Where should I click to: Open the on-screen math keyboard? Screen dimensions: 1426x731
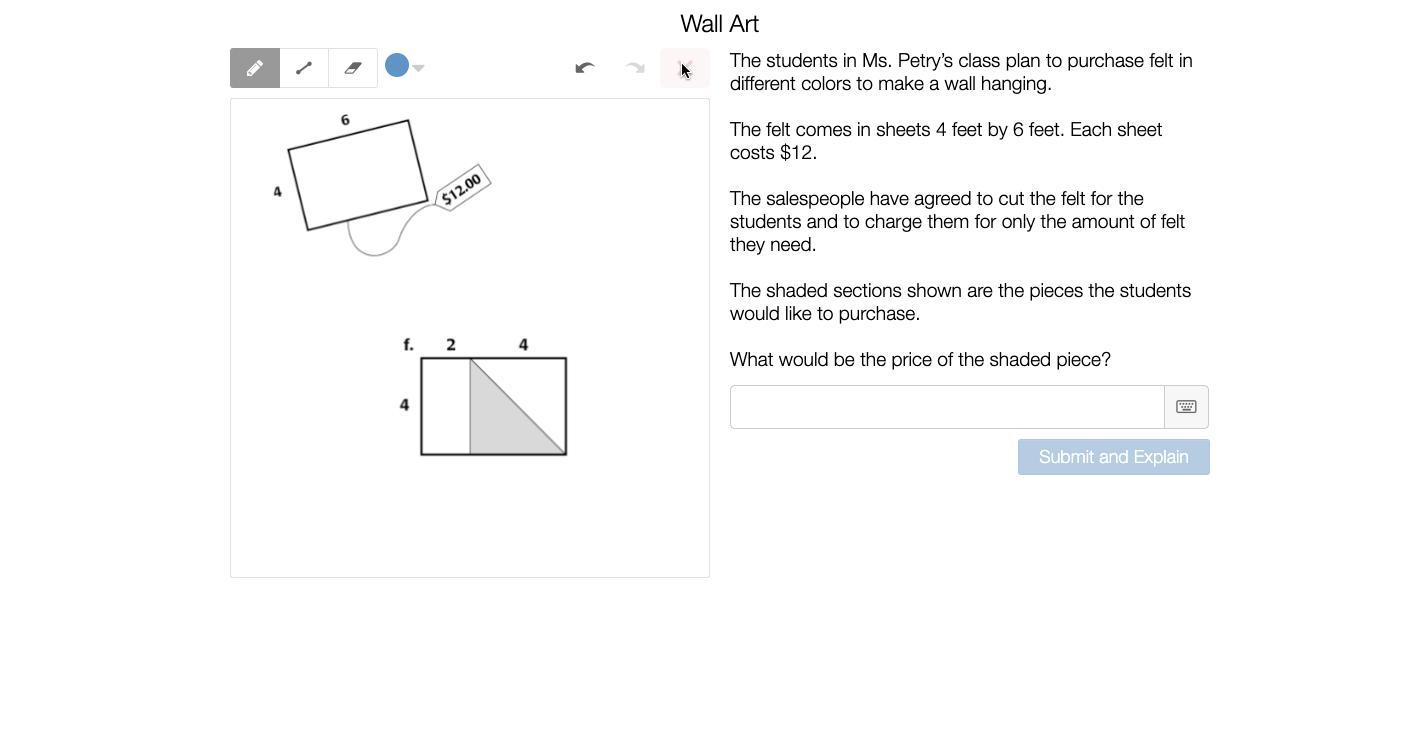1186,407
